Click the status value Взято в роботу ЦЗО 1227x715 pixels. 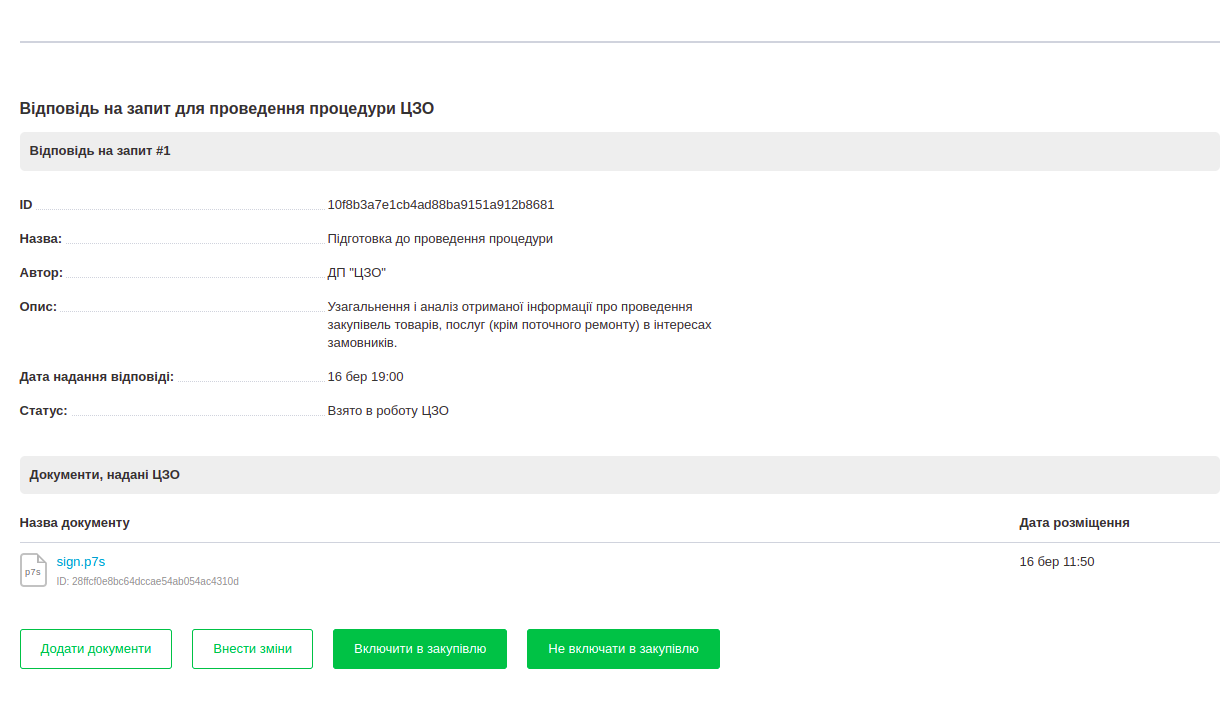click(x=388, y=411)
